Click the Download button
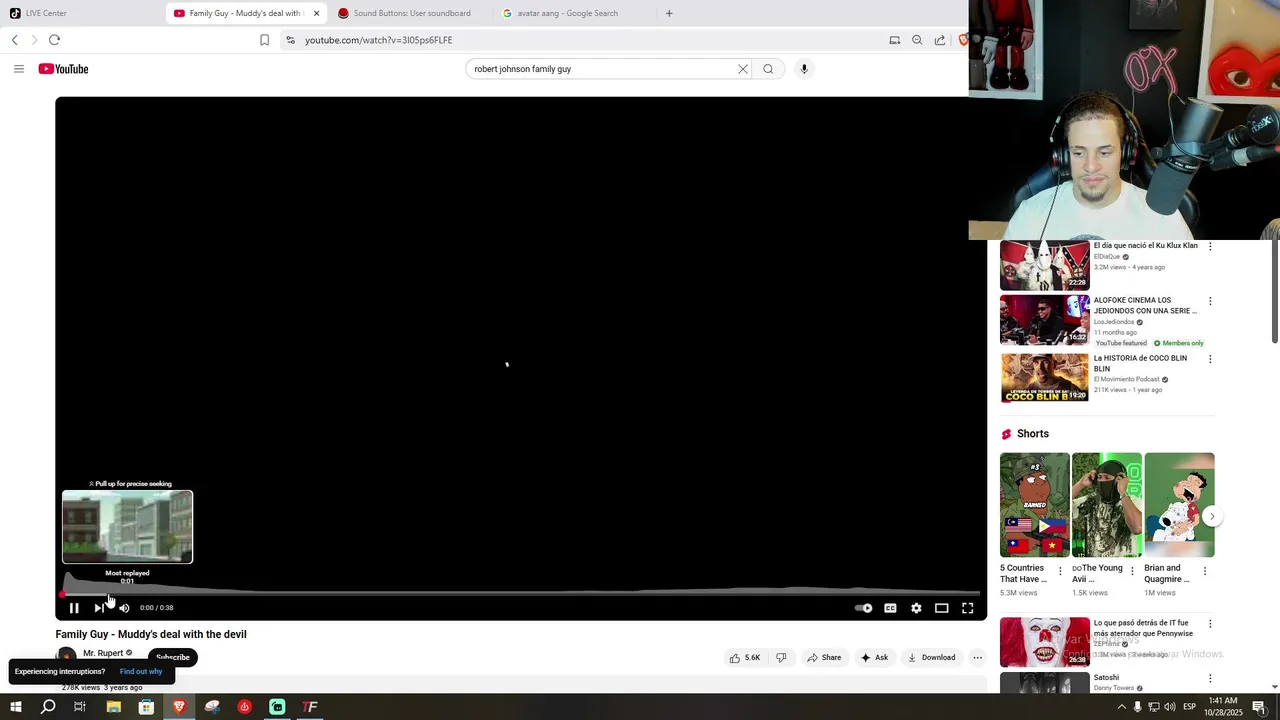The height and width of the screenshot is (720, 1280). pyautogui.click(x=931, y=658)
